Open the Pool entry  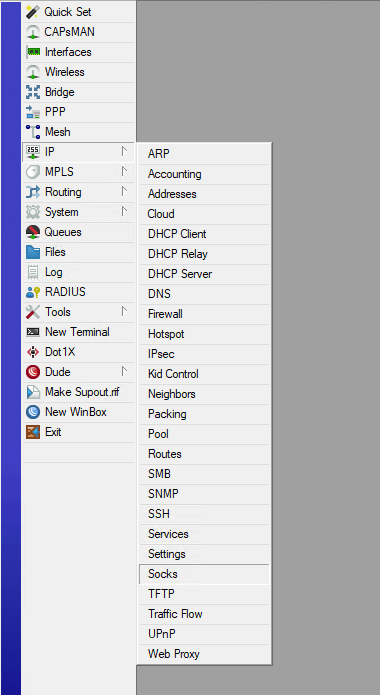coord(204,434)
